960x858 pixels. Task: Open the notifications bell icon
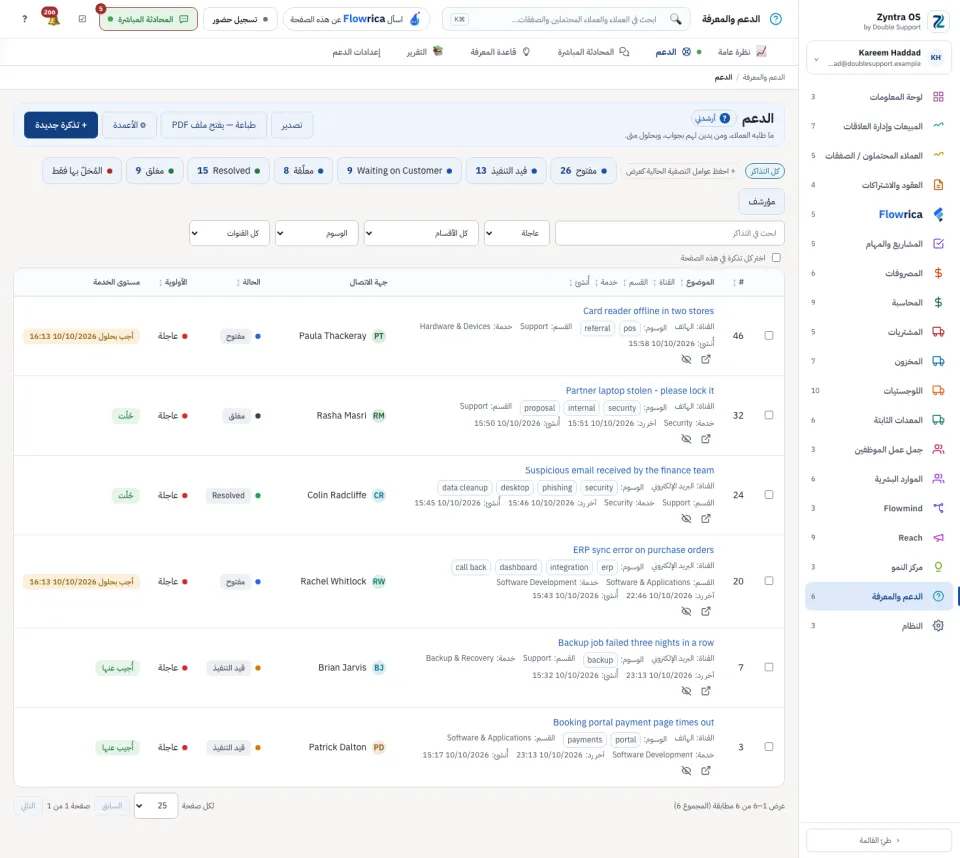click(x=52, y=18)
